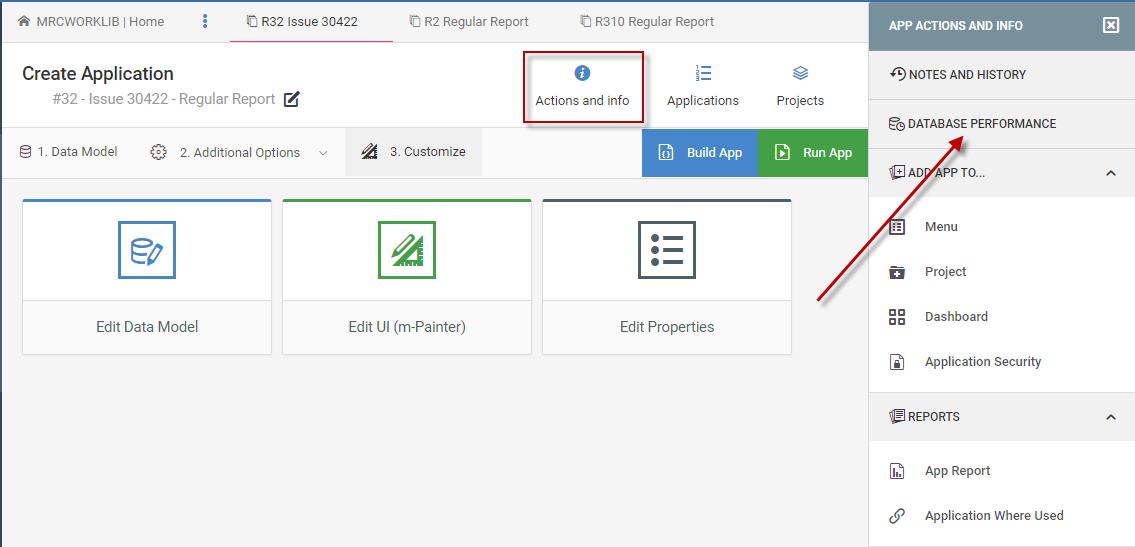The width and height of the screenshot is (1135, 547).
Task: Open the Edit Properties tile
Action: pyautogui.click(x=667, y=277)
